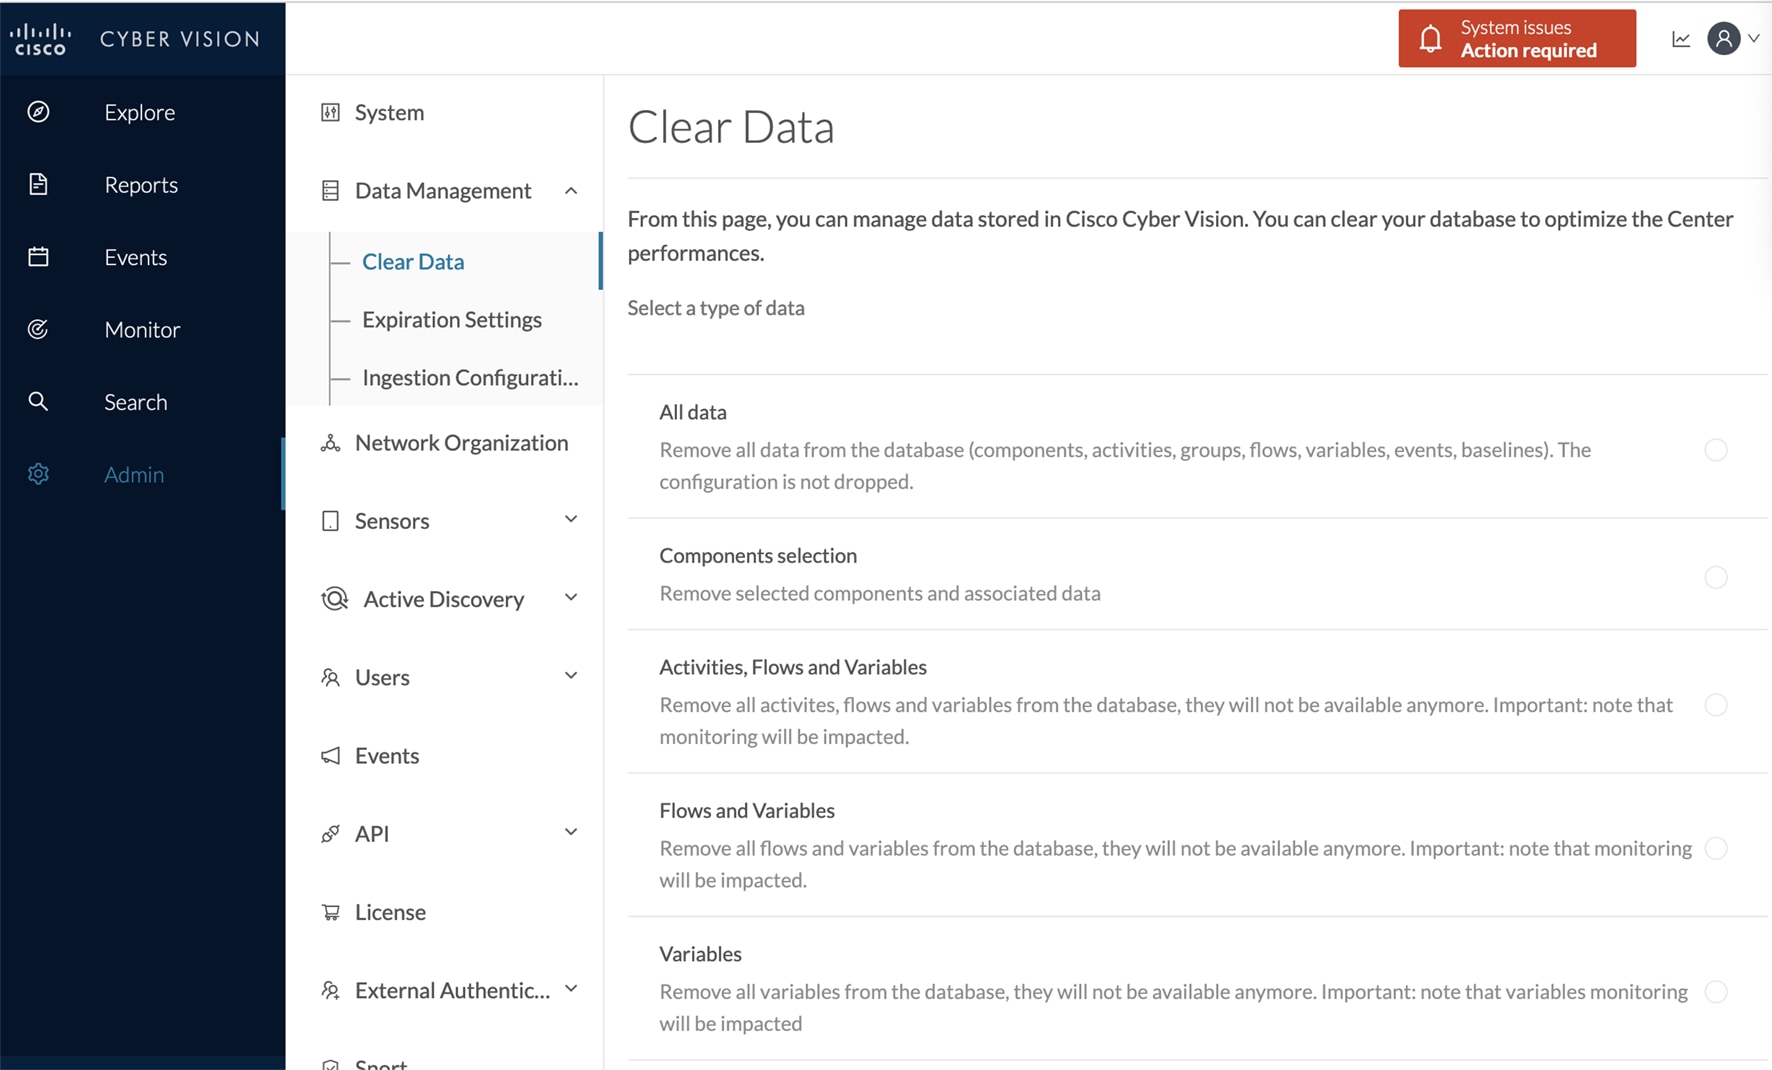Select the All data radio button
The height and width of the screenshot is (1070, 1772).
point(1716,450)
